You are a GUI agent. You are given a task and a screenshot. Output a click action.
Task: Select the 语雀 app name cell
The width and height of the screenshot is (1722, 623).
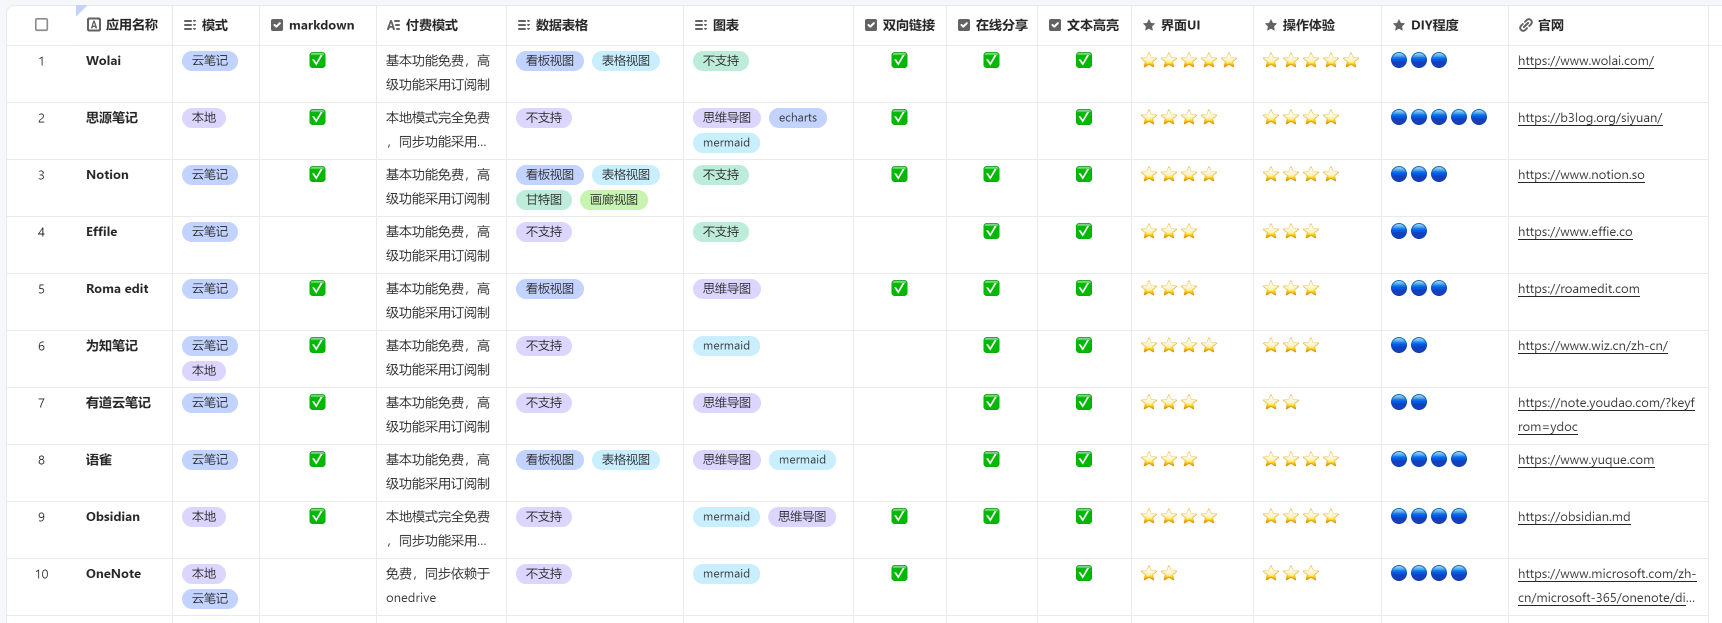click(x=99, y=460)
